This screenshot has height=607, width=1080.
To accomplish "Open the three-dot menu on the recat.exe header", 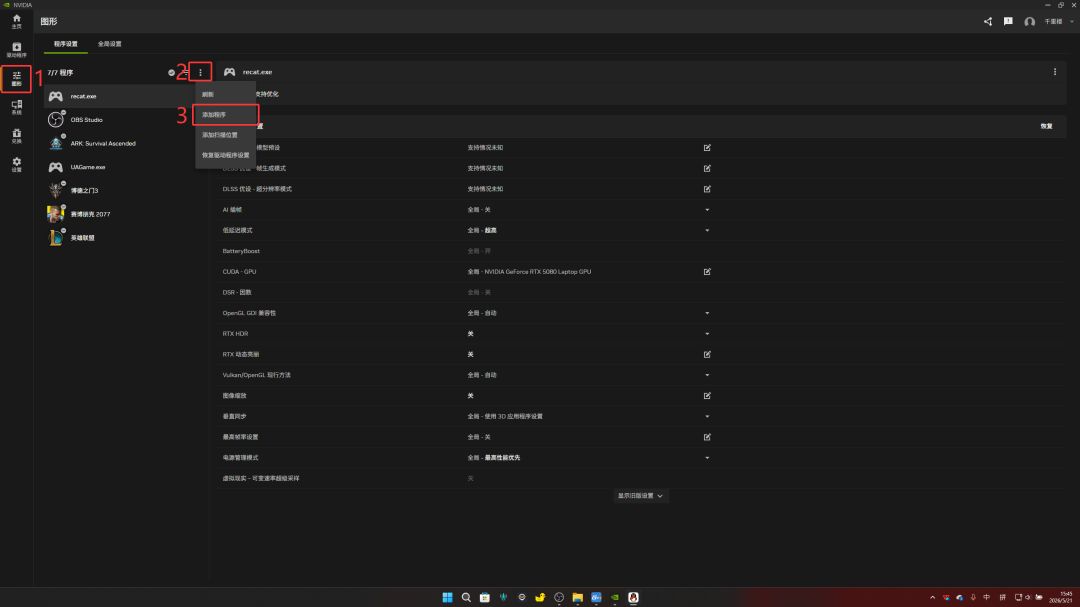I will (x=1055, y=72).
